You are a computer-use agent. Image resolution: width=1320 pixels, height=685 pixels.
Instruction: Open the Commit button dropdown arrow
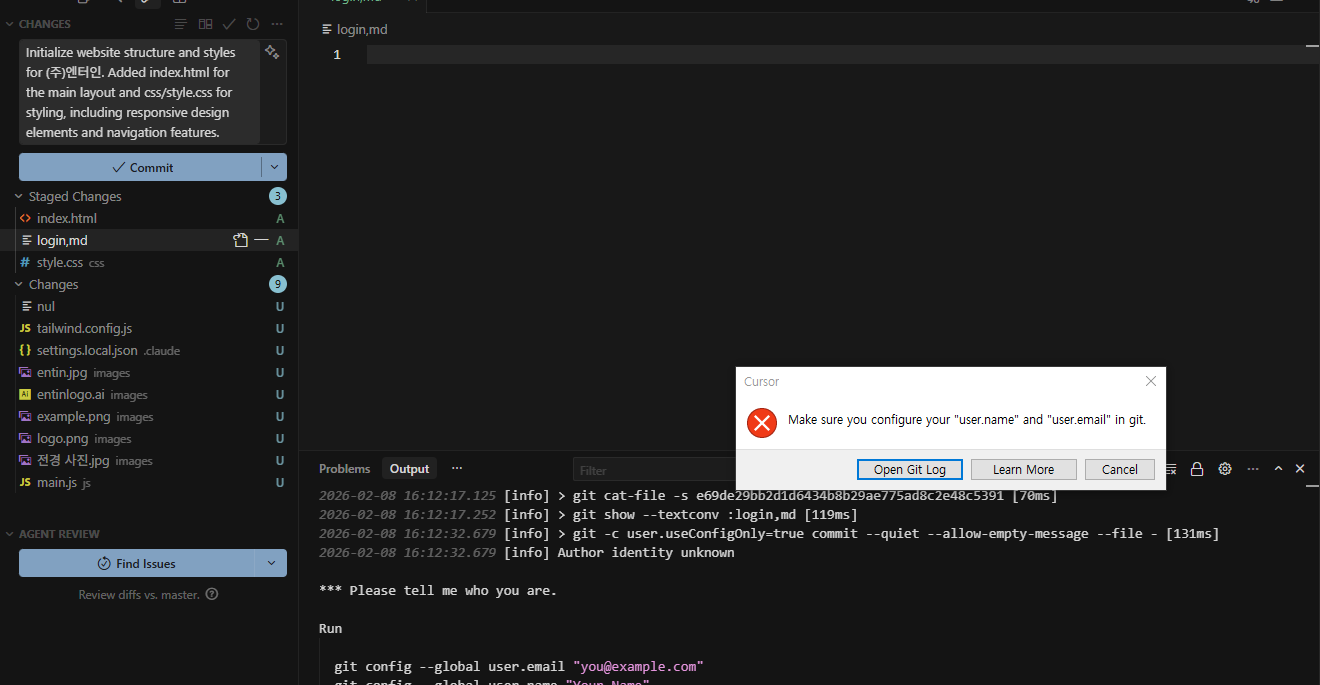click(274, 167)
